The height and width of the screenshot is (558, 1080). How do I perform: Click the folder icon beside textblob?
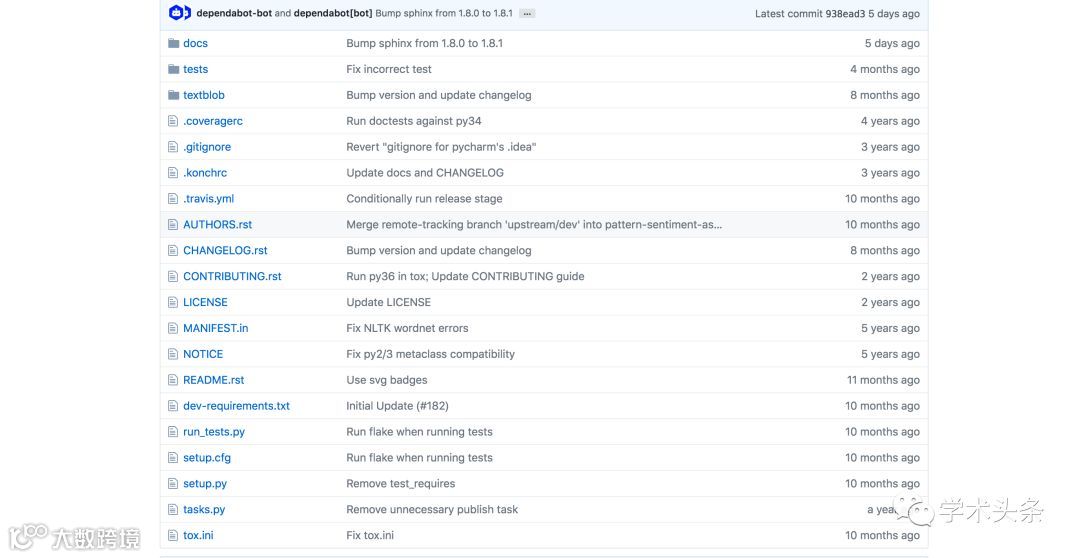pyautogui.click(x=173, y=95)
